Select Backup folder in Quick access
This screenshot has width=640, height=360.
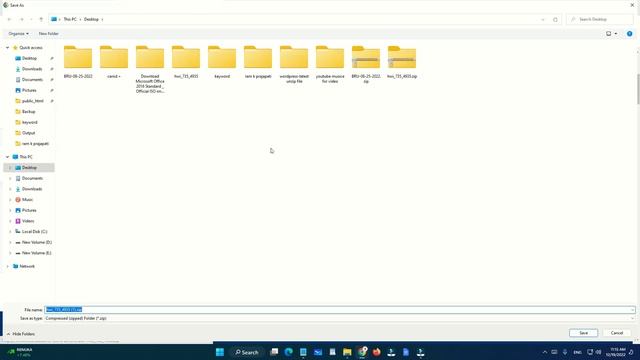[x=28, y=111]
